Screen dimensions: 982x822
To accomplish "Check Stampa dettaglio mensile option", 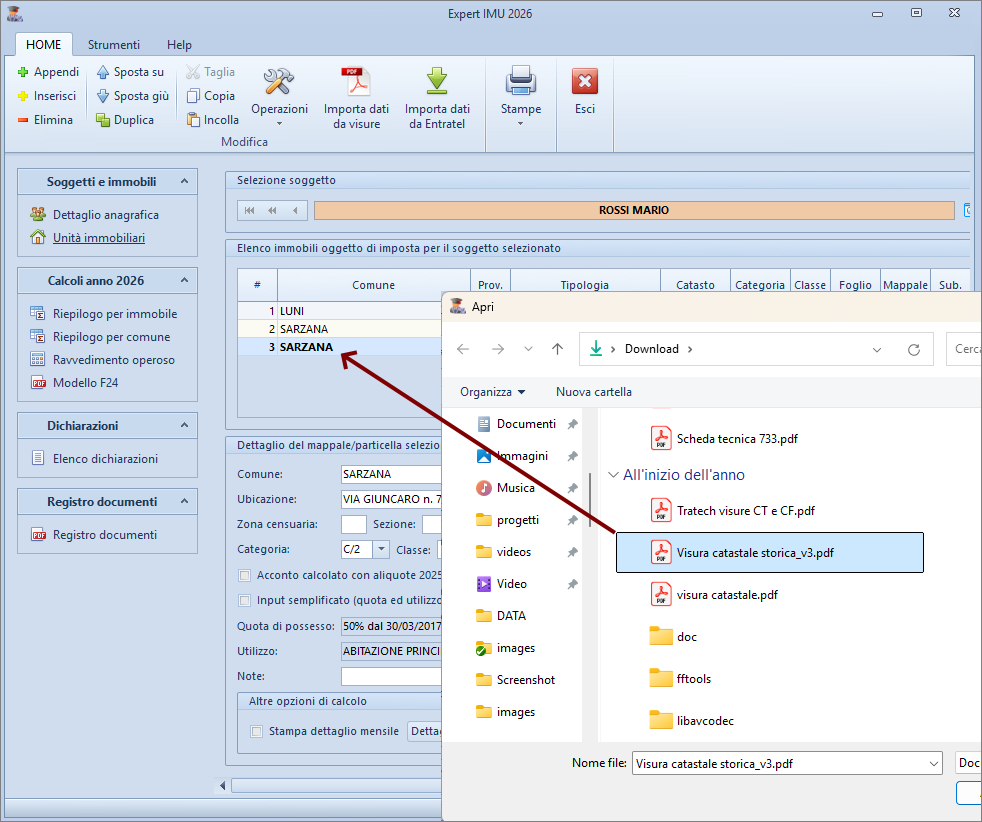I will click(x=257, y=731).
